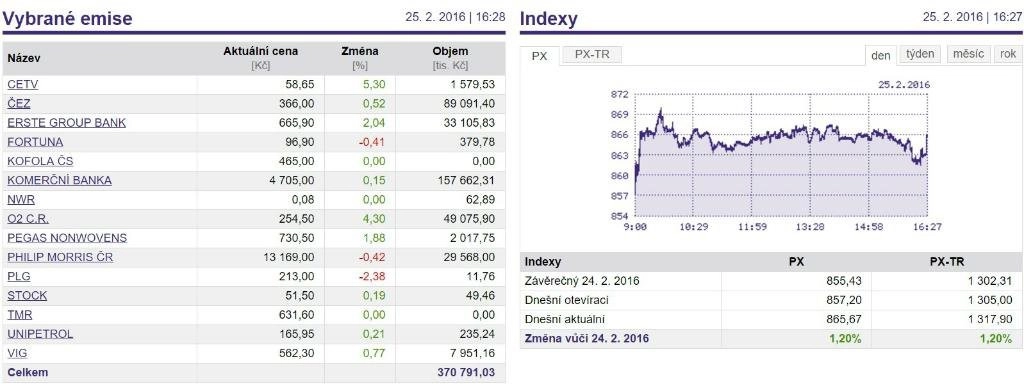This screenshot has width=1024, height=384.
Task: Open the O2 C.R. link
Action: (x=28, y=219)
